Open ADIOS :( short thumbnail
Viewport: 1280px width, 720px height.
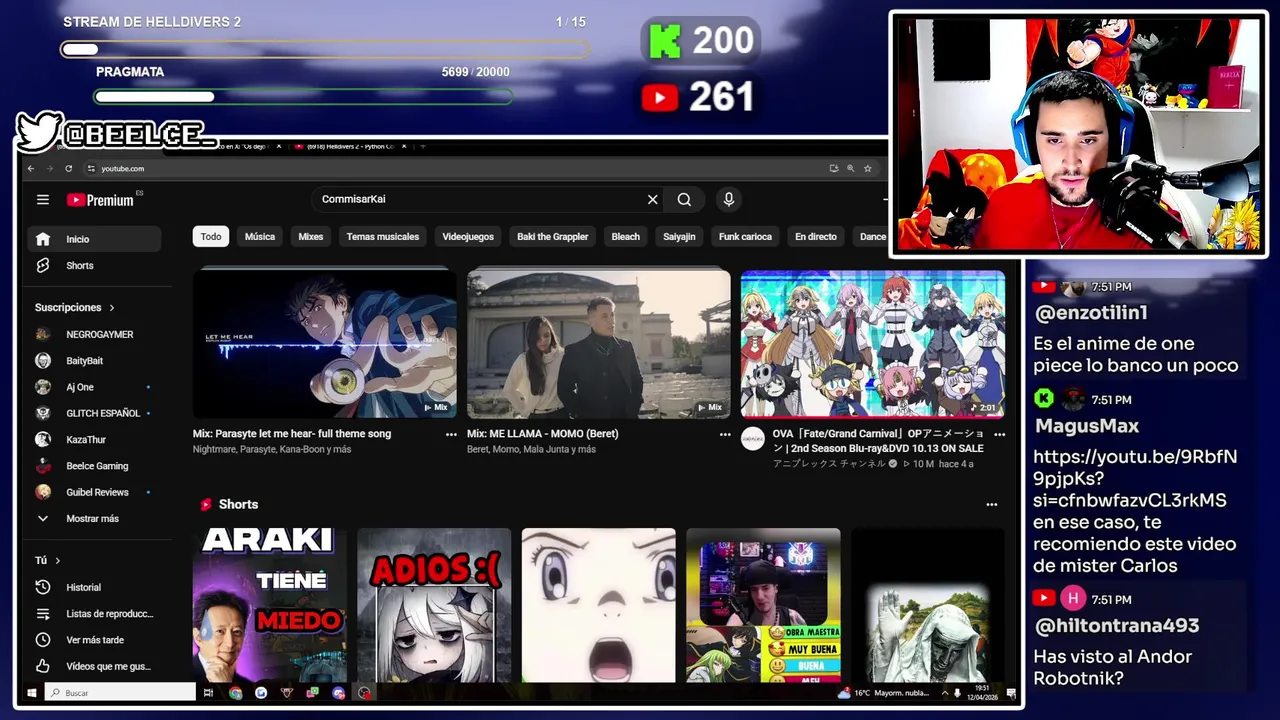(x=434, y=605)
